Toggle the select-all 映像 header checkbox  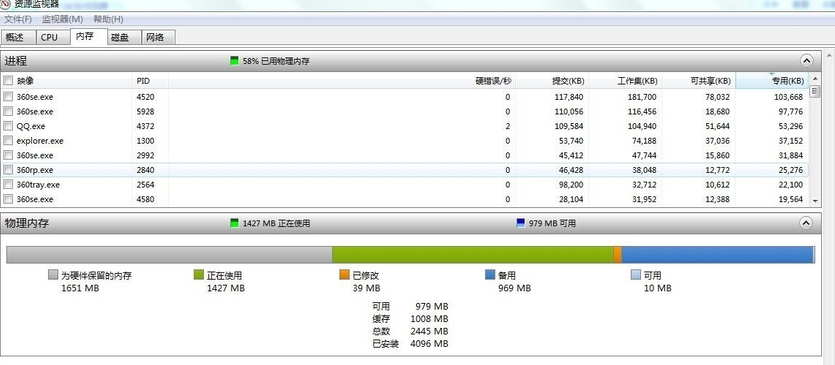tap(8, 80)
